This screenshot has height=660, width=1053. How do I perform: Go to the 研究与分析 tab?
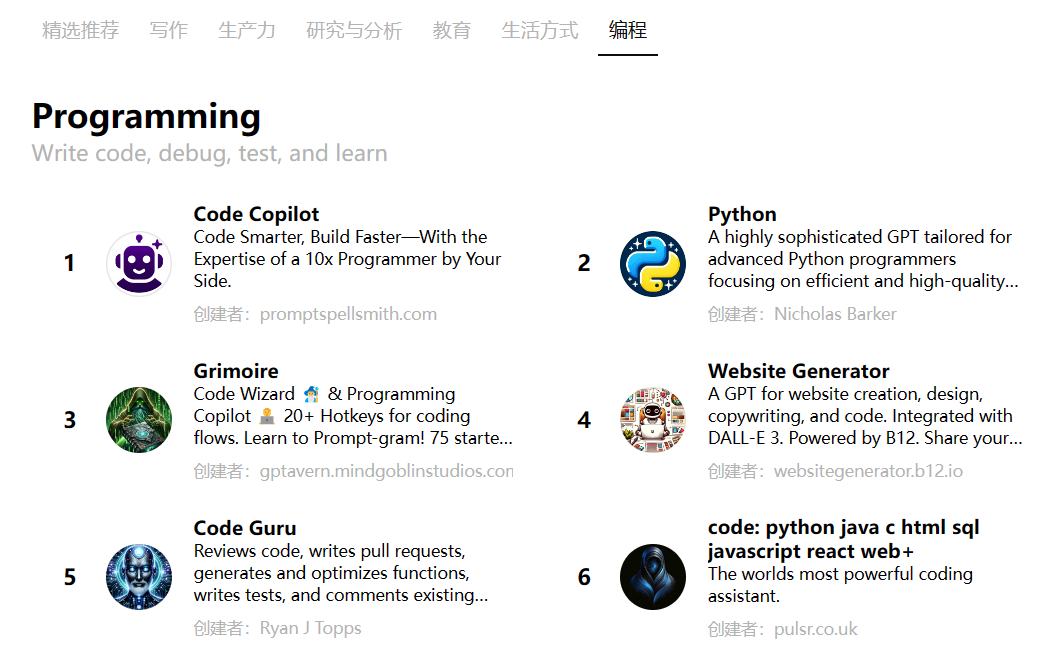354,30
